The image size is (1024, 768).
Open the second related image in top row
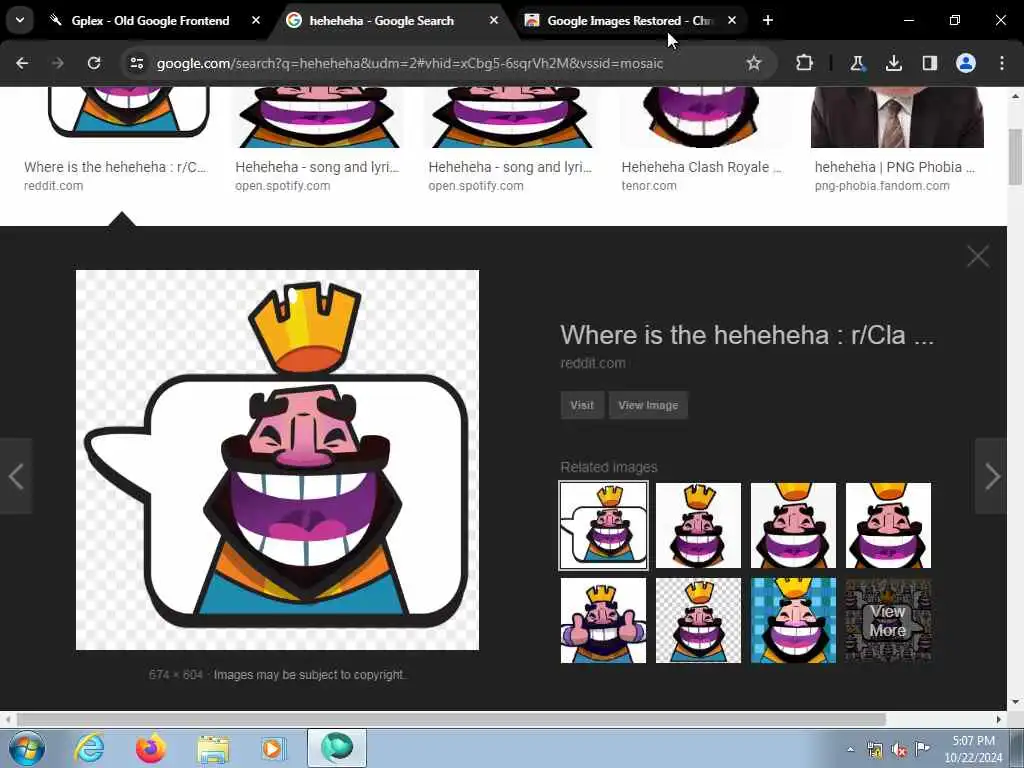click(x=698, y=526)
